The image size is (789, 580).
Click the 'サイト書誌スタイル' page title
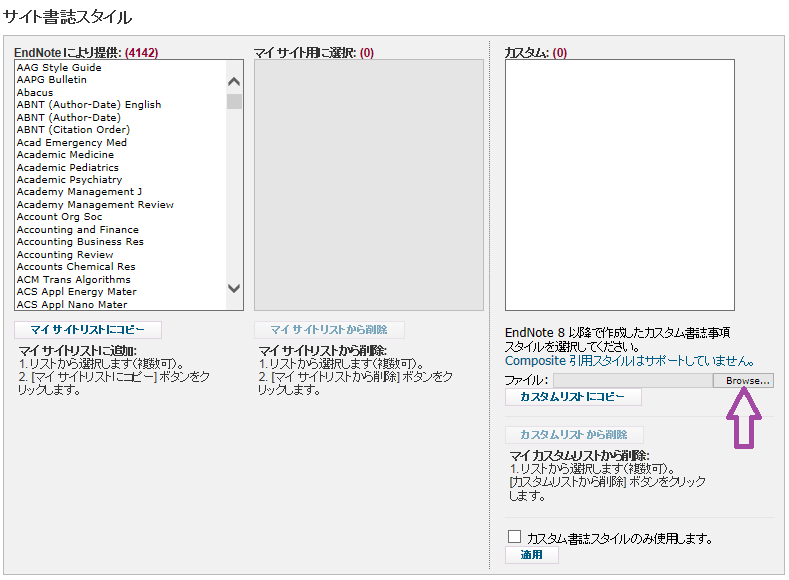coord(67,17)
